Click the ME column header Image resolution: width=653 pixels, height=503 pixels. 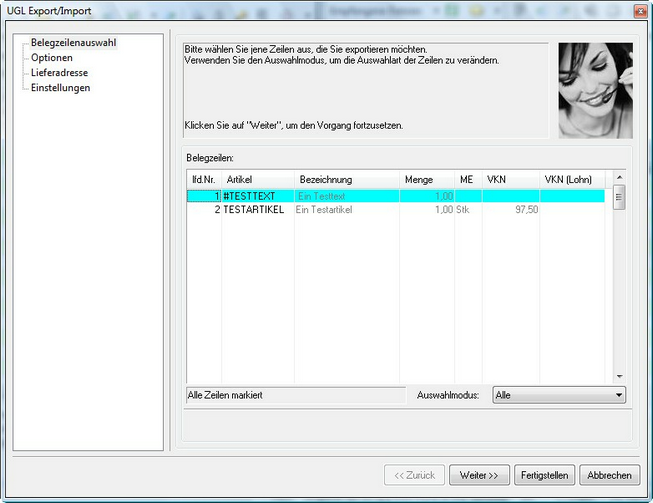(467, 179)
